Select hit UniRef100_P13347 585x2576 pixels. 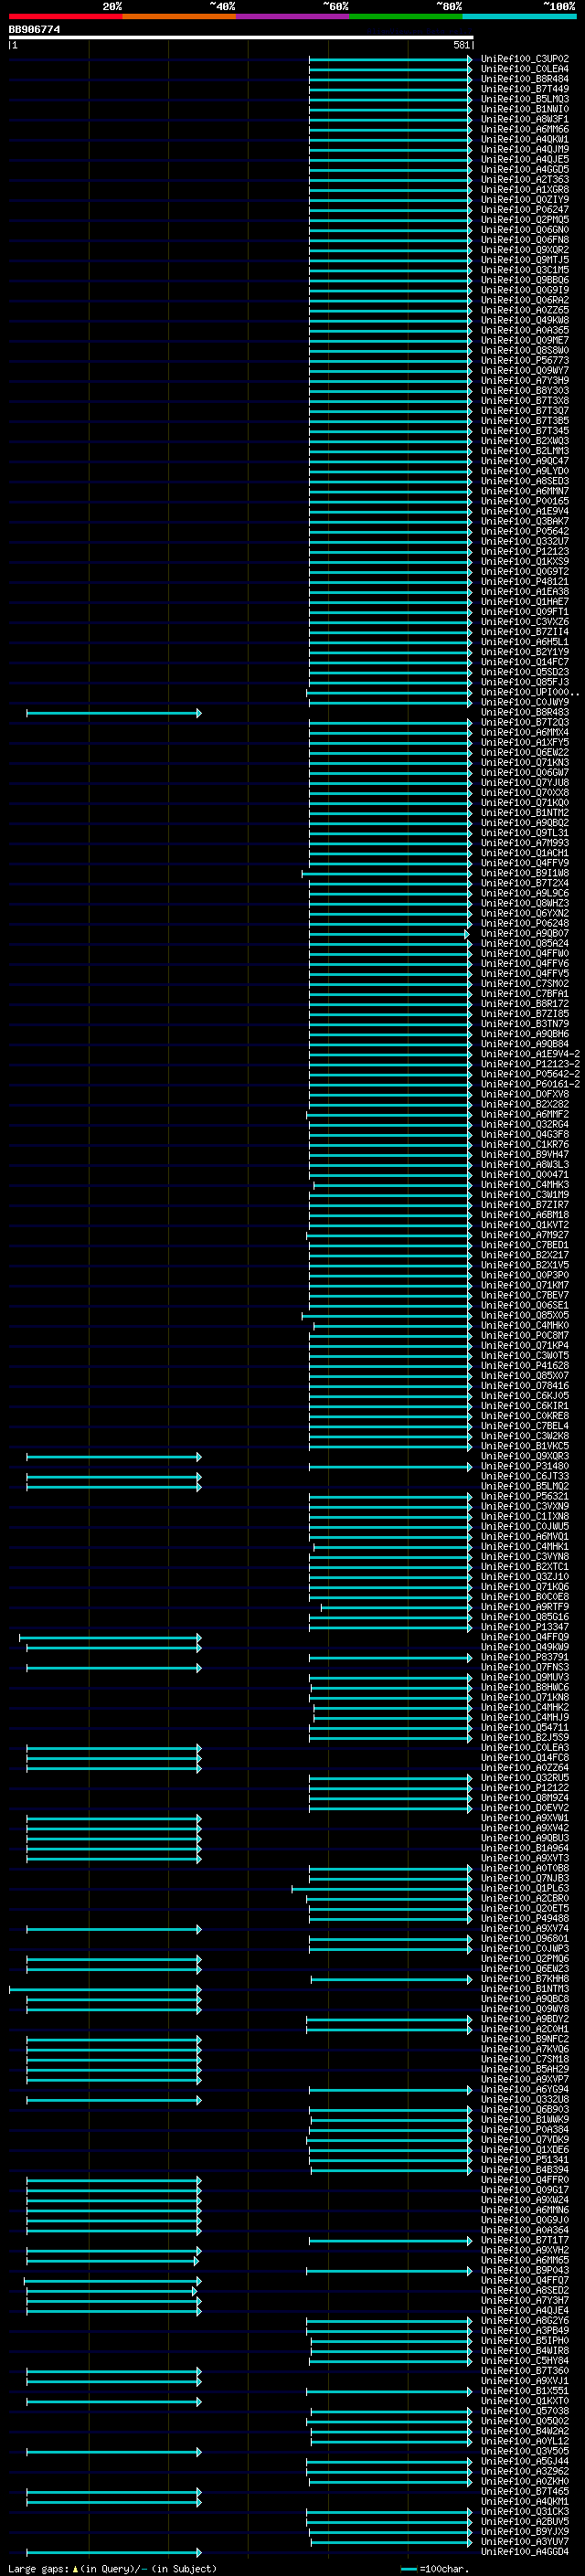pyautogui.click(x=524, y=1628)
